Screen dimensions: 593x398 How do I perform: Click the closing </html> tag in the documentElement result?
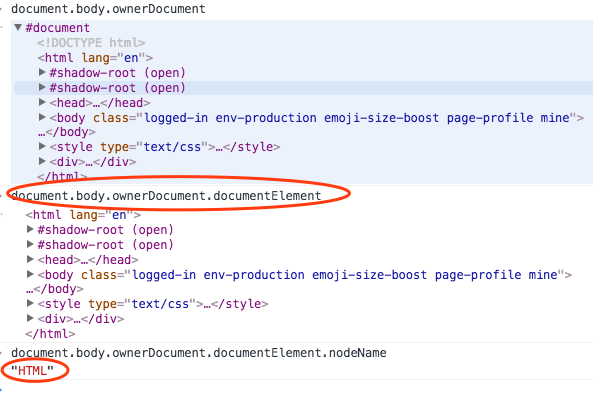point(50,334)
